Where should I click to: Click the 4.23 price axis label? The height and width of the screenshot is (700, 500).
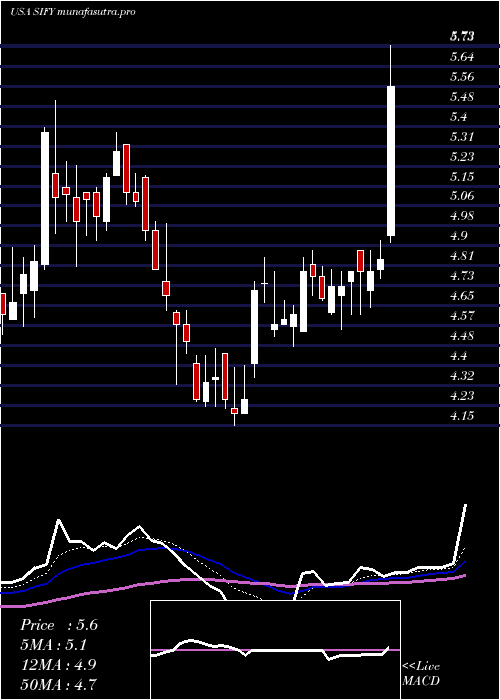click(462, 396)
